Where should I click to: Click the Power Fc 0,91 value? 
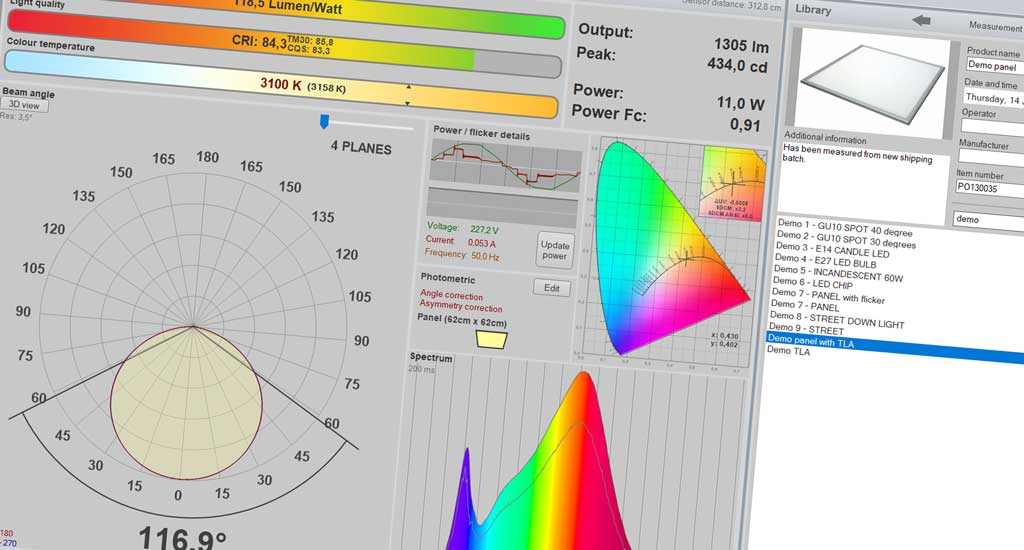click(745, 124)
